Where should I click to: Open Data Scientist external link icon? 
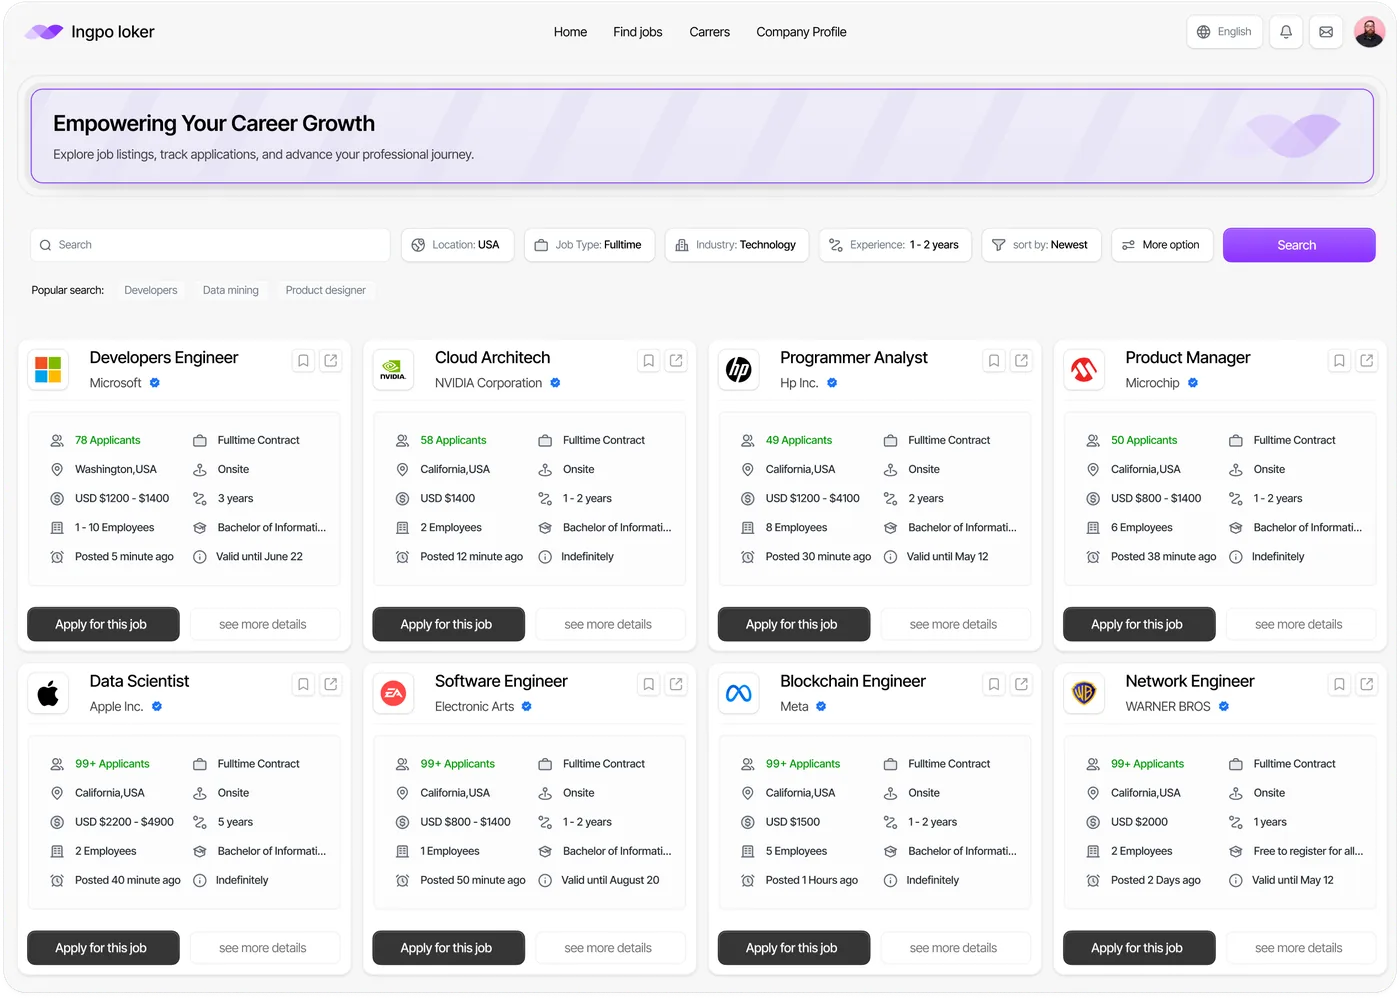click(x=331, y=685)
